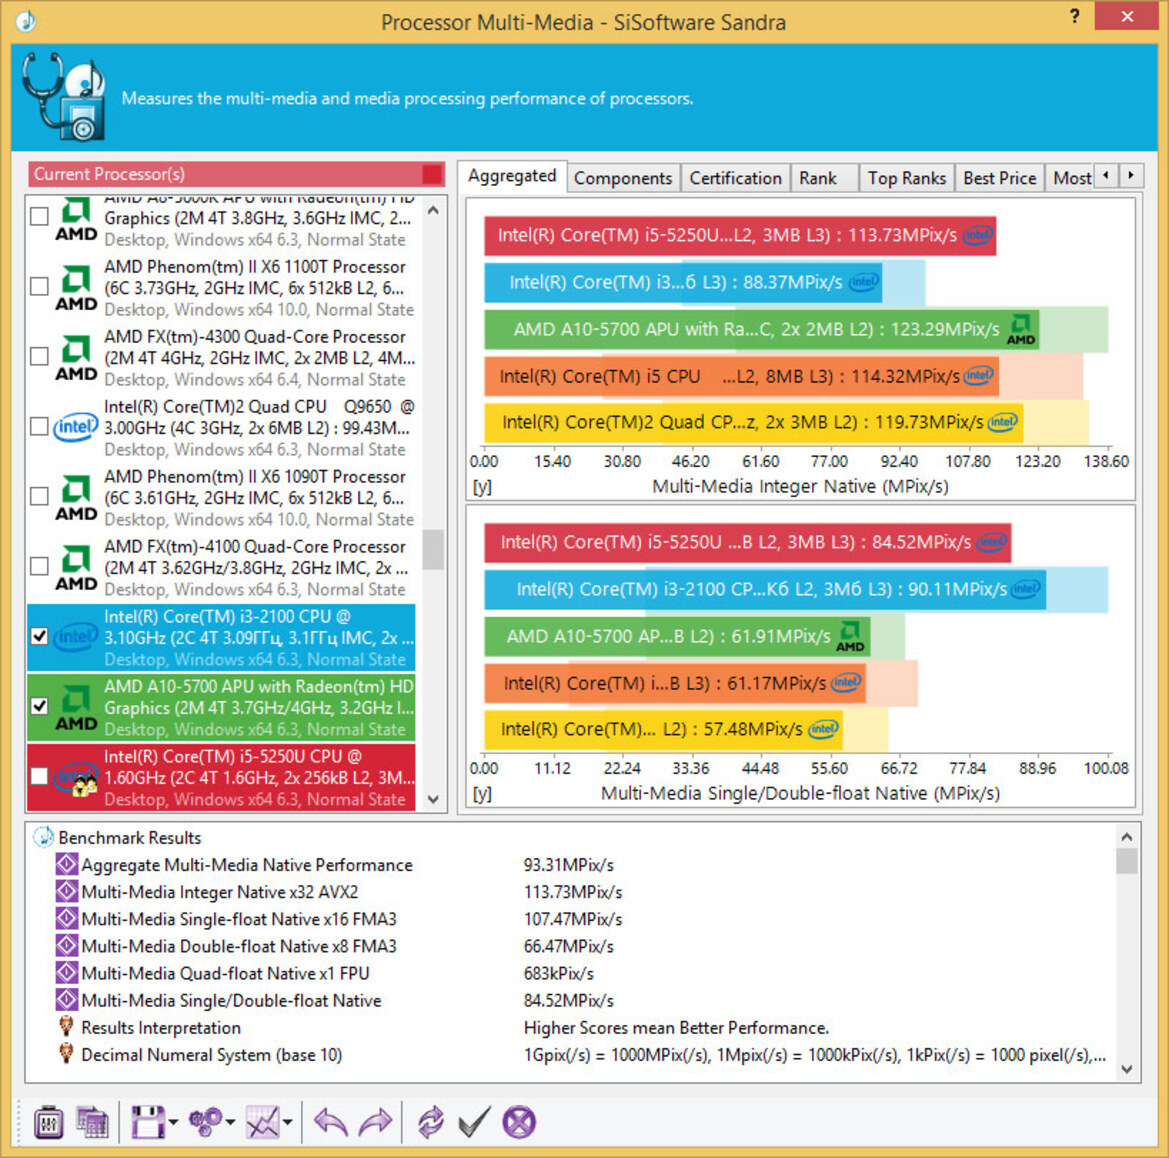Click the icon beside Multi-Media Single/Double-float Native result

coord(66,1000)
